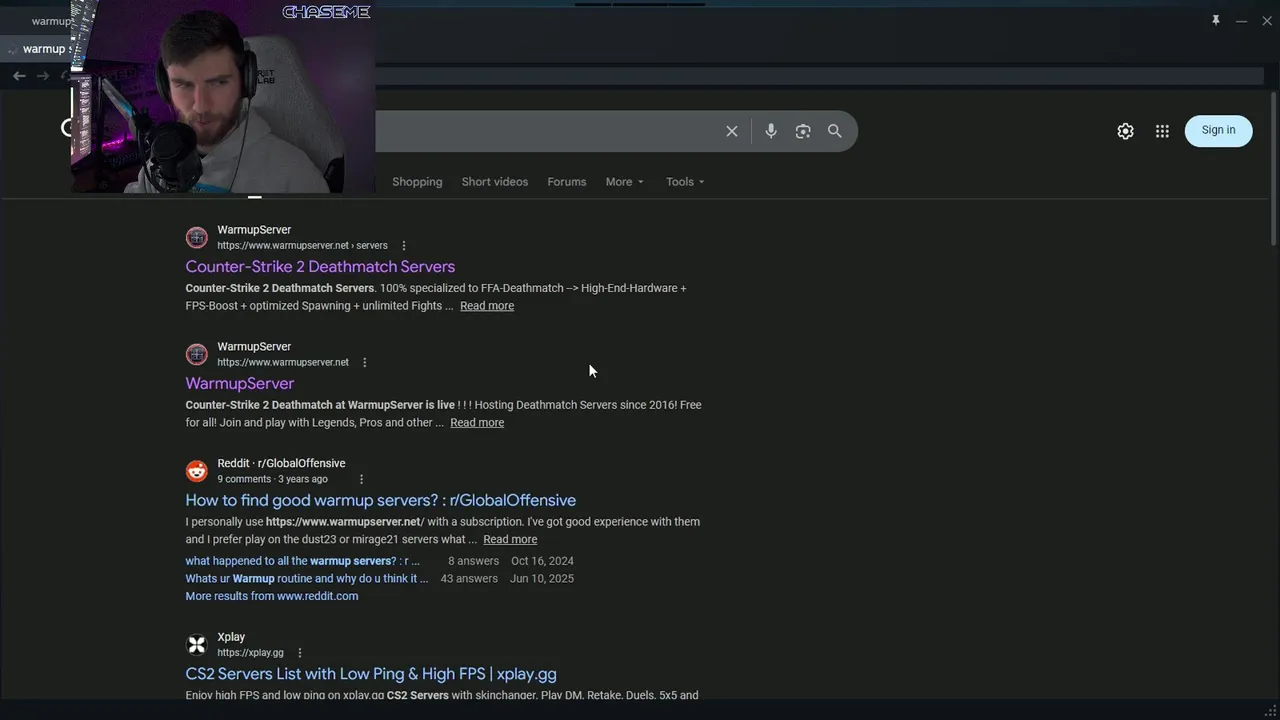Go back with the browser back arrow

coord(19,76)
